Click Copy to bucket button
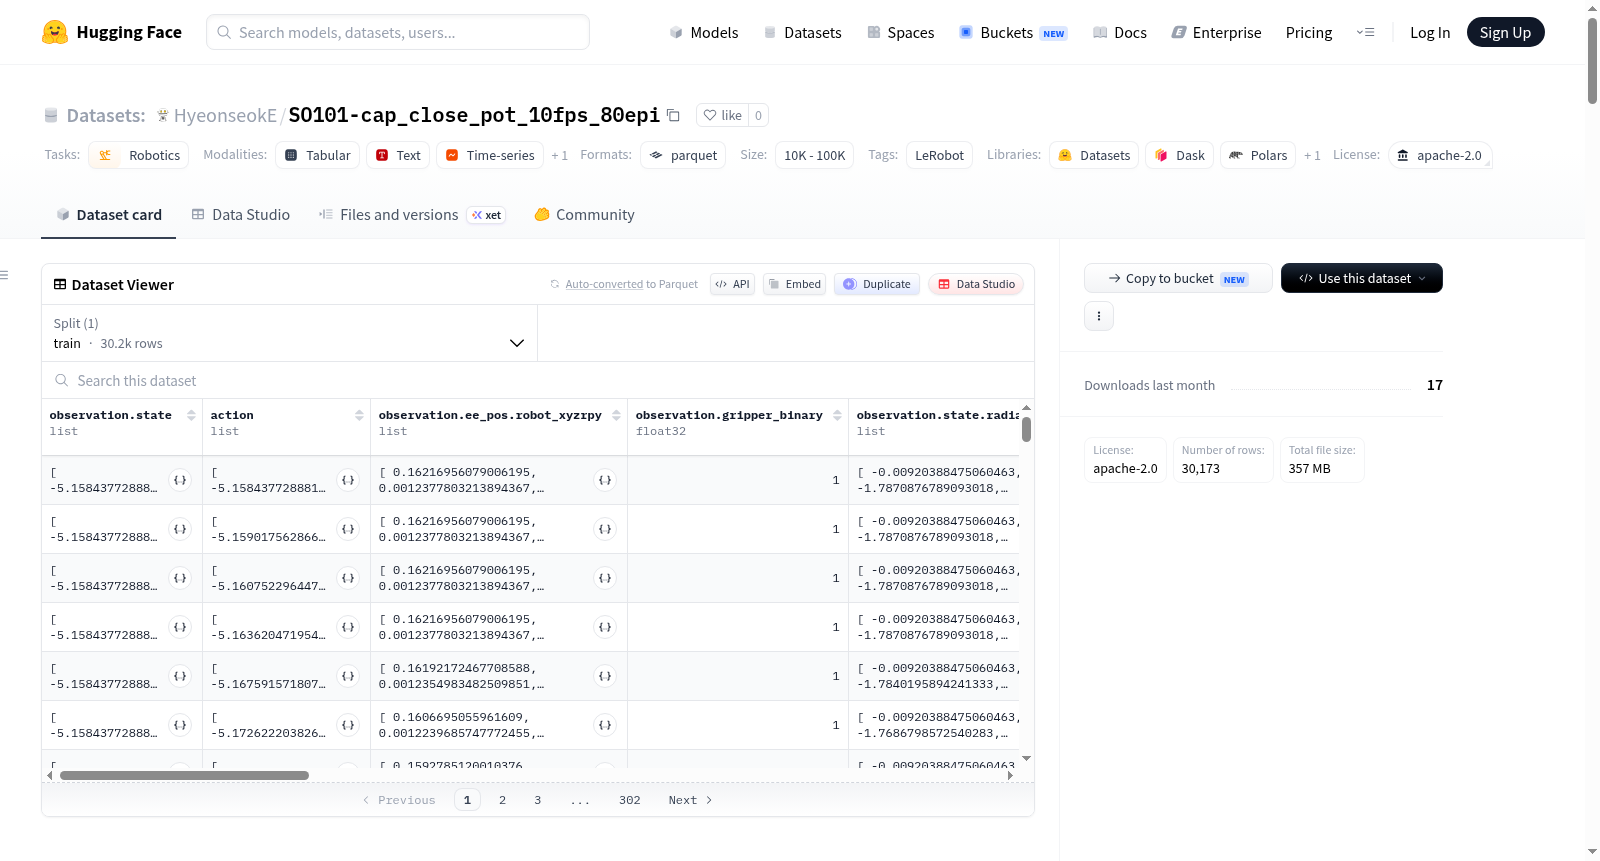The image size is (1600, 861). (x=1178, y=278)
